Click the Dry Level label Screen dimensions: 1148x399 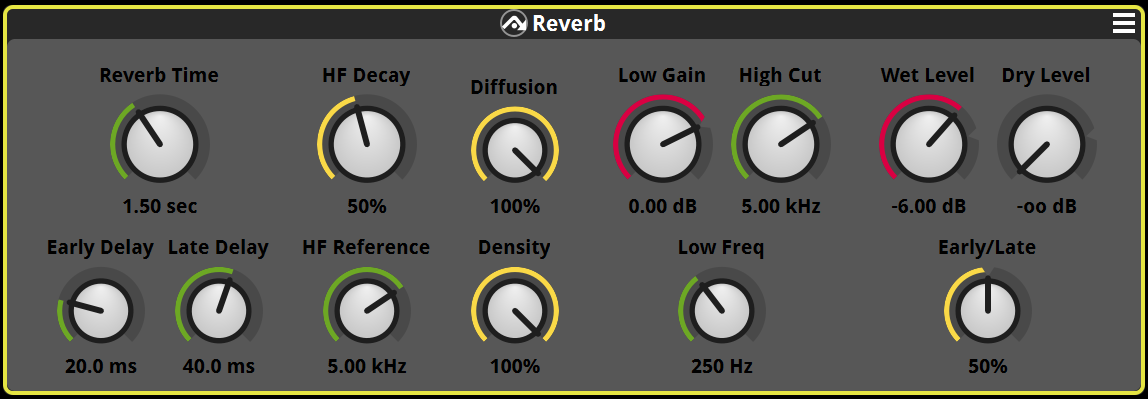(1046, 75)
